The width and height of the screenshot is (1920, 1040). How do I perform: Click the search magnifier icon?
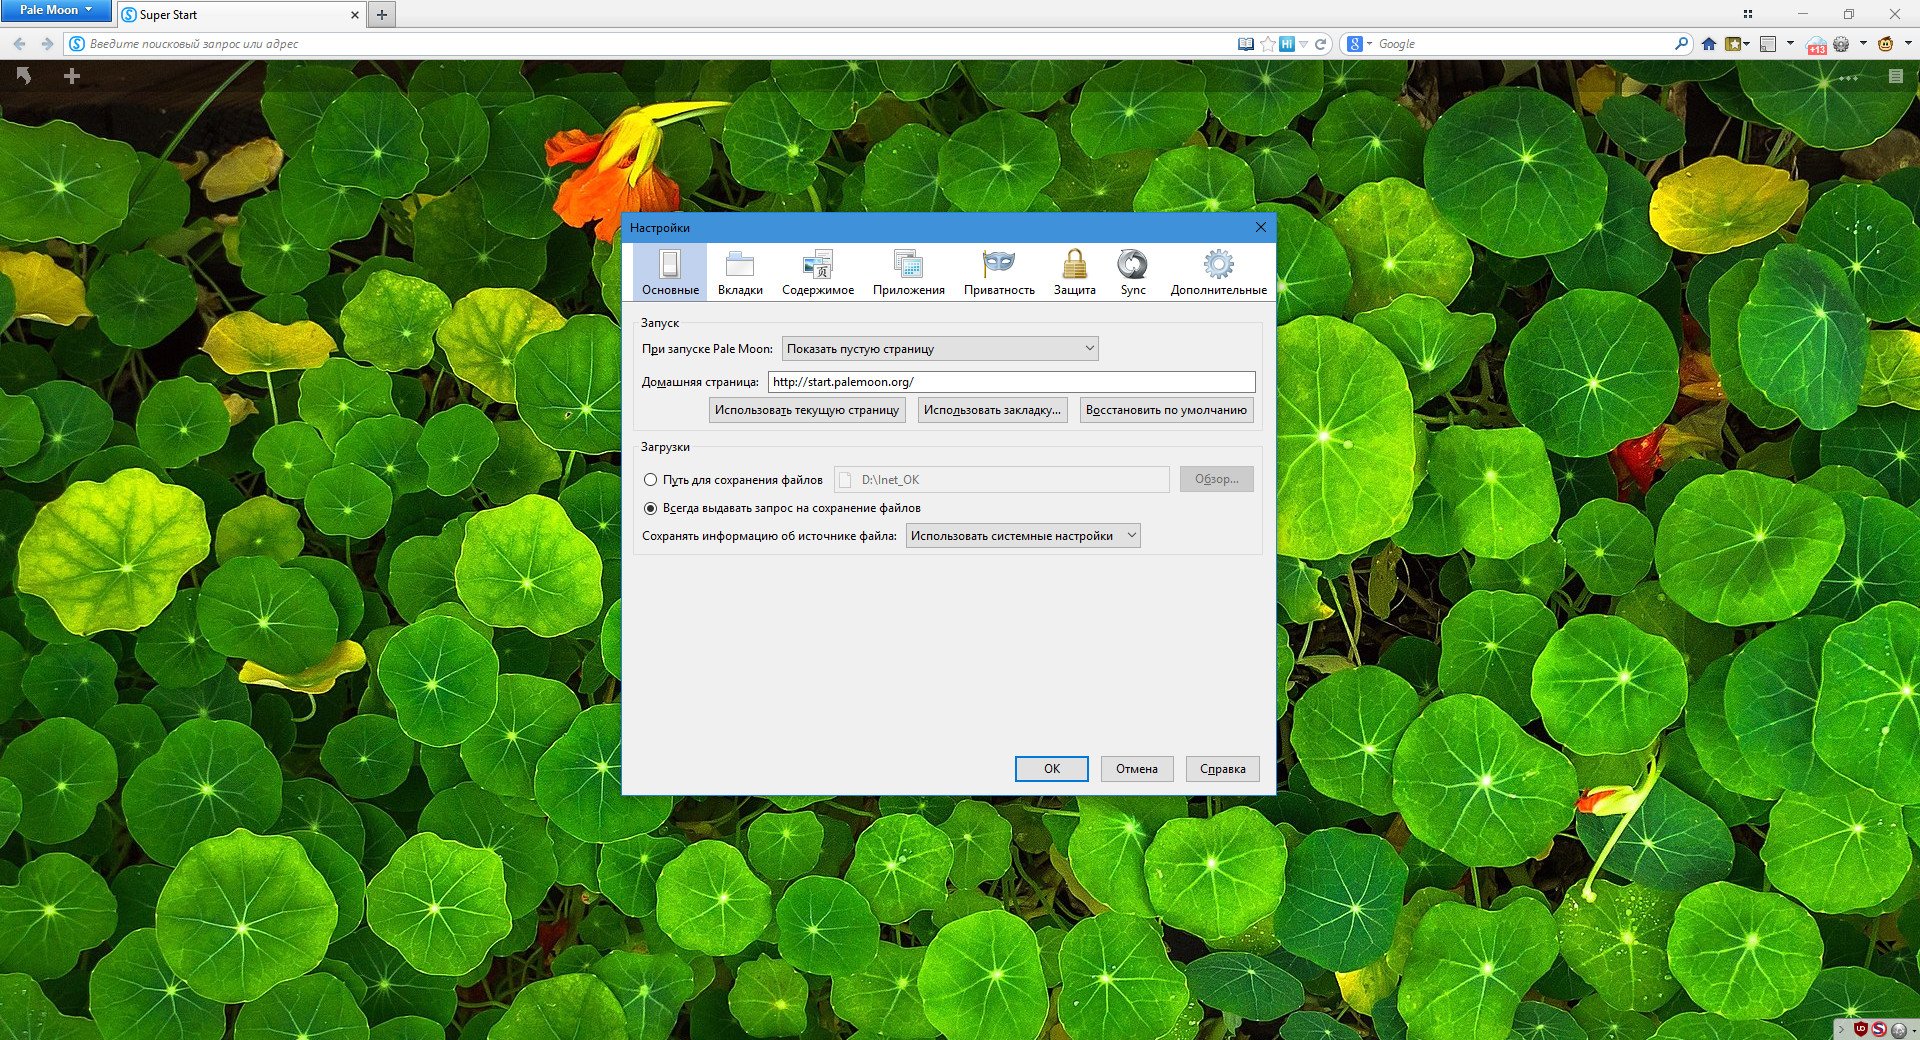coord(1681,44)
